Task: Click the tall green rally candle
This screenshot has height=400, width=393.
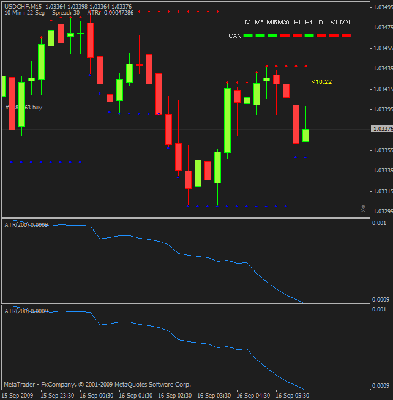Action: [227, 120]
